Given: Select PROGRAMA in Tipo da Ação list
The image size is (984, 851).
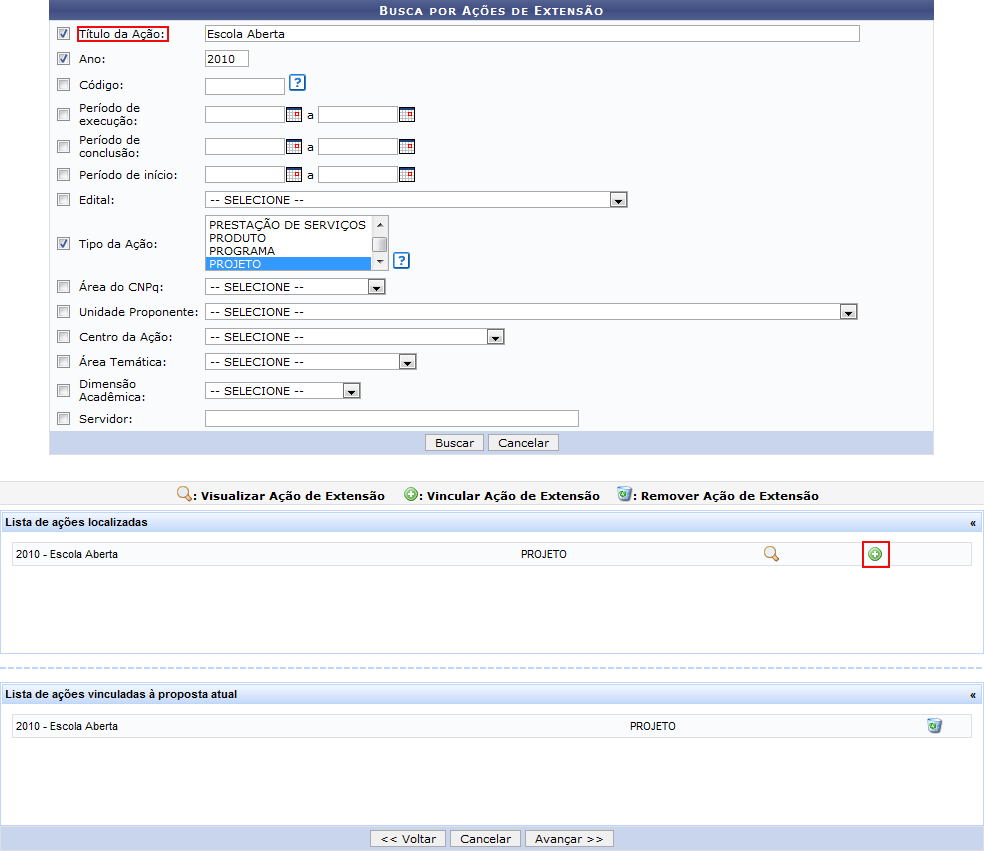Looking at the screenshot, I should coord(242,251).
